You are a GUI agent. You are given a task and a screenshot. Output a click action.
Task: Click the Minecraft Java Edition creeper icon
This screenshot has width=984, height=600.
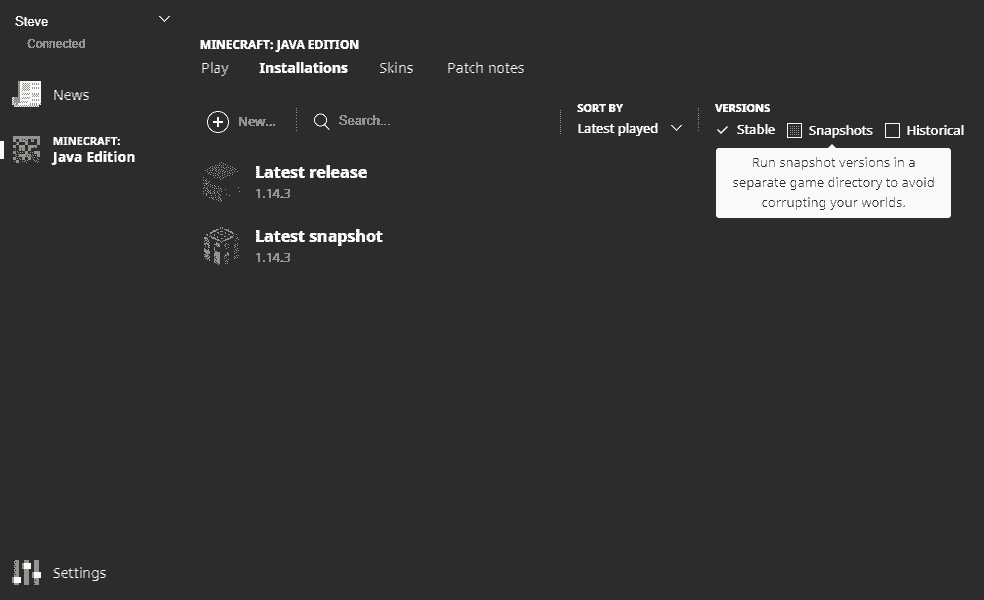[26, 149]
